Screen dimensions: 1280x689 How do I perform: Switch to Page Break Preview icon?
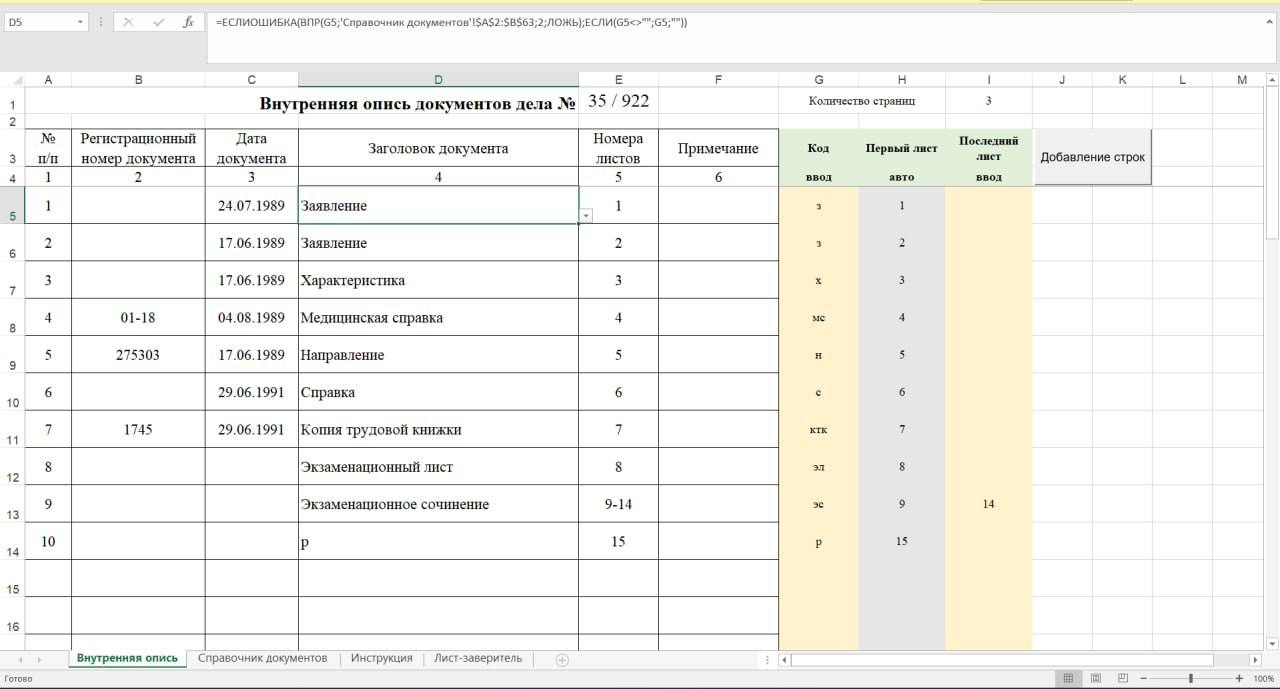click(1124, 678)
